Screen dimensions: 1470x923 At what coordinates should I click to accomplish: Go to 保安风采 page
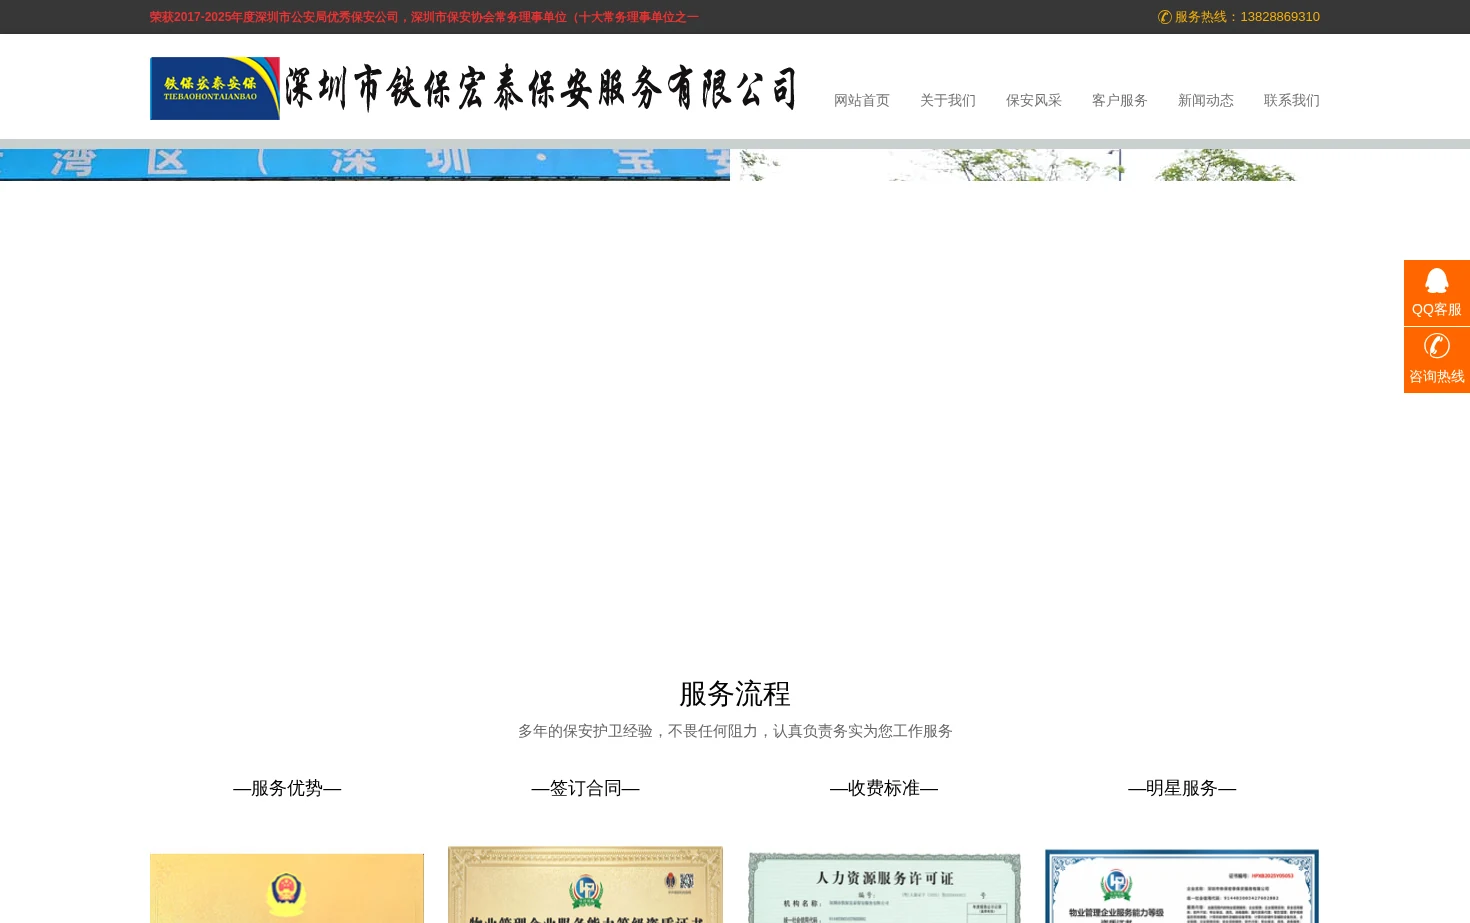1034,100
